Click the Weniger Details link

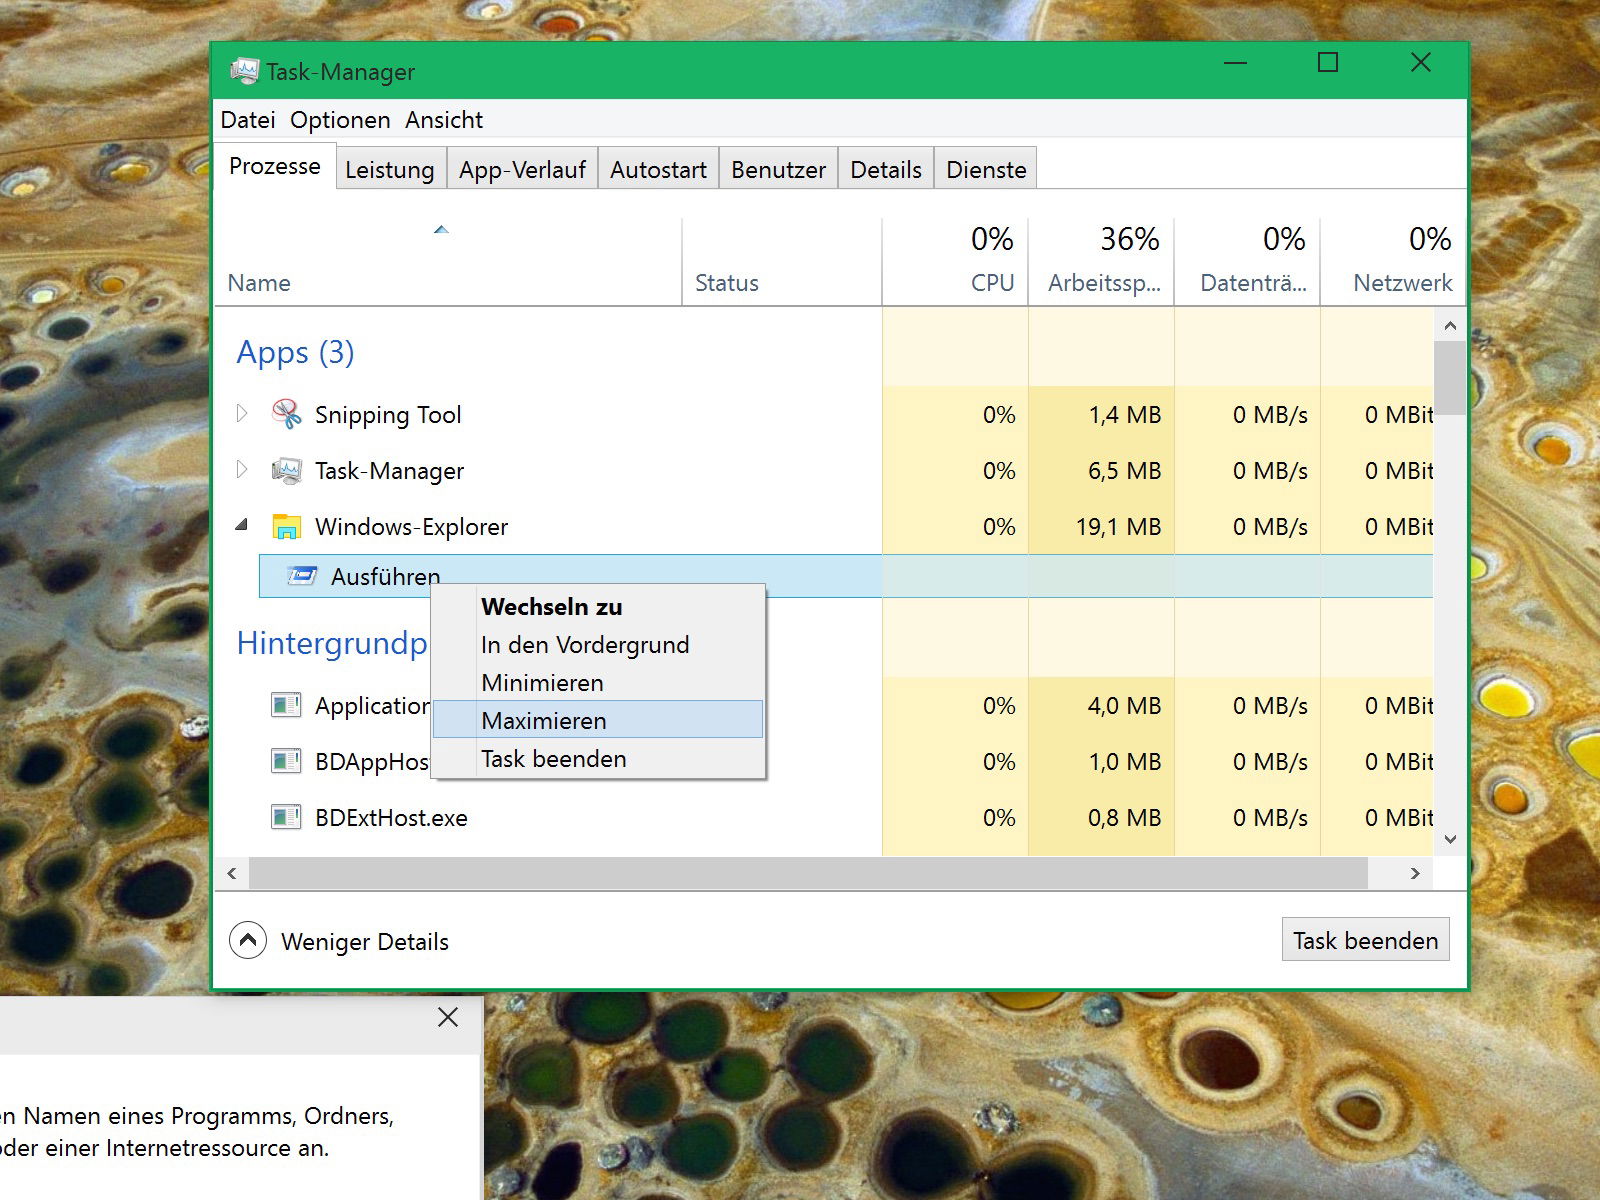(365, 941)
